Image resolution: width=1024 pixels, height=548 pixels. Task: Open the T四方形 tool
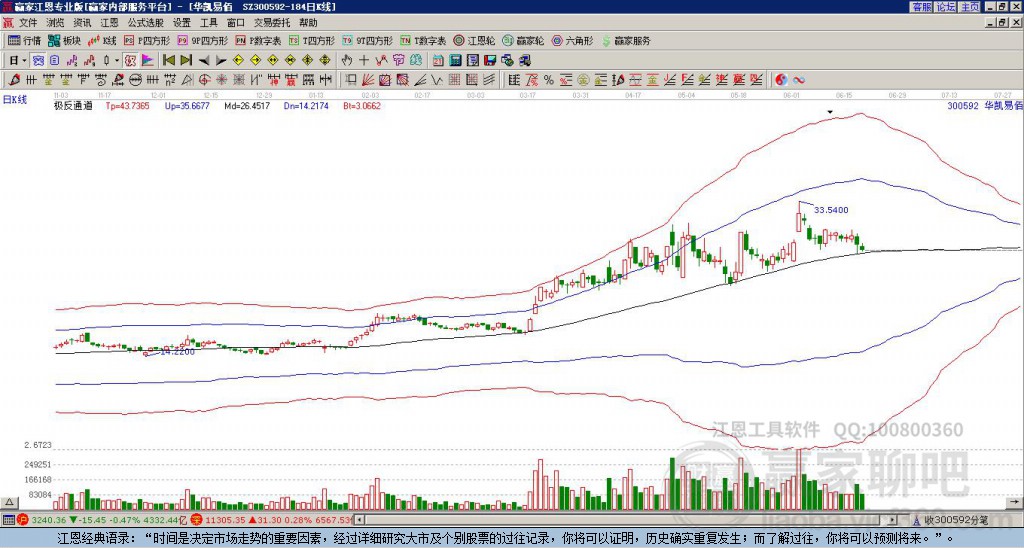point(312,40)
